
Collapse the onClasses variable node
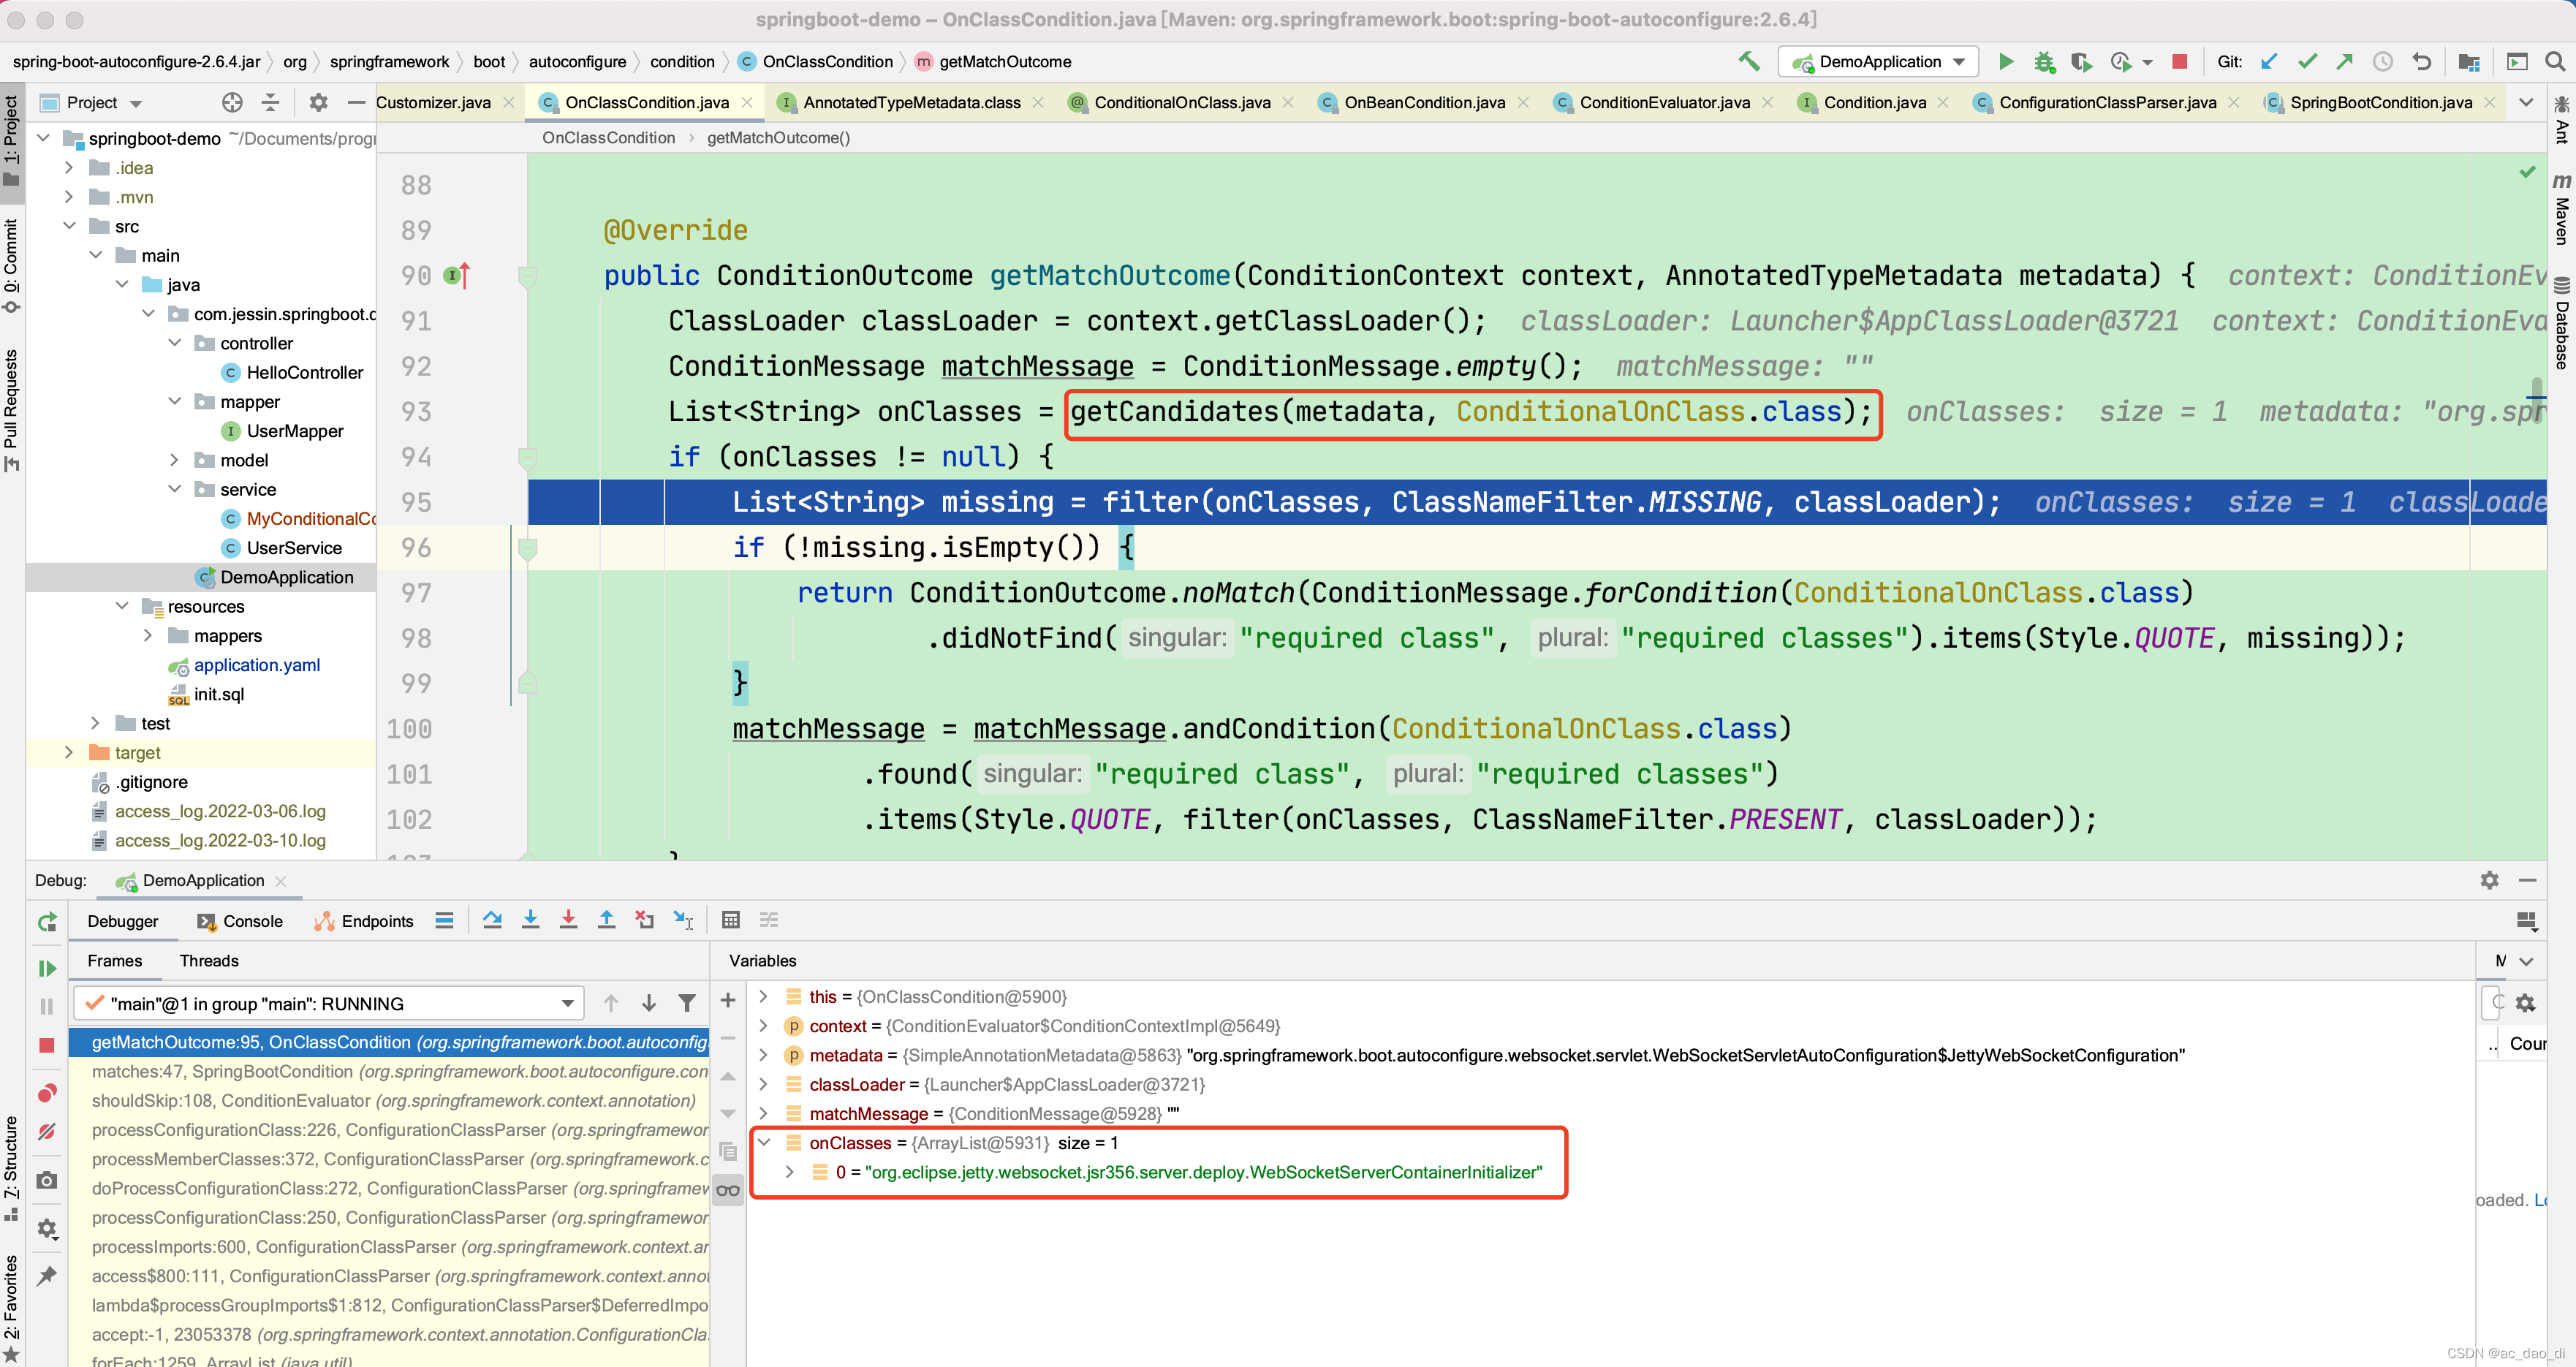coord(764,1142)
